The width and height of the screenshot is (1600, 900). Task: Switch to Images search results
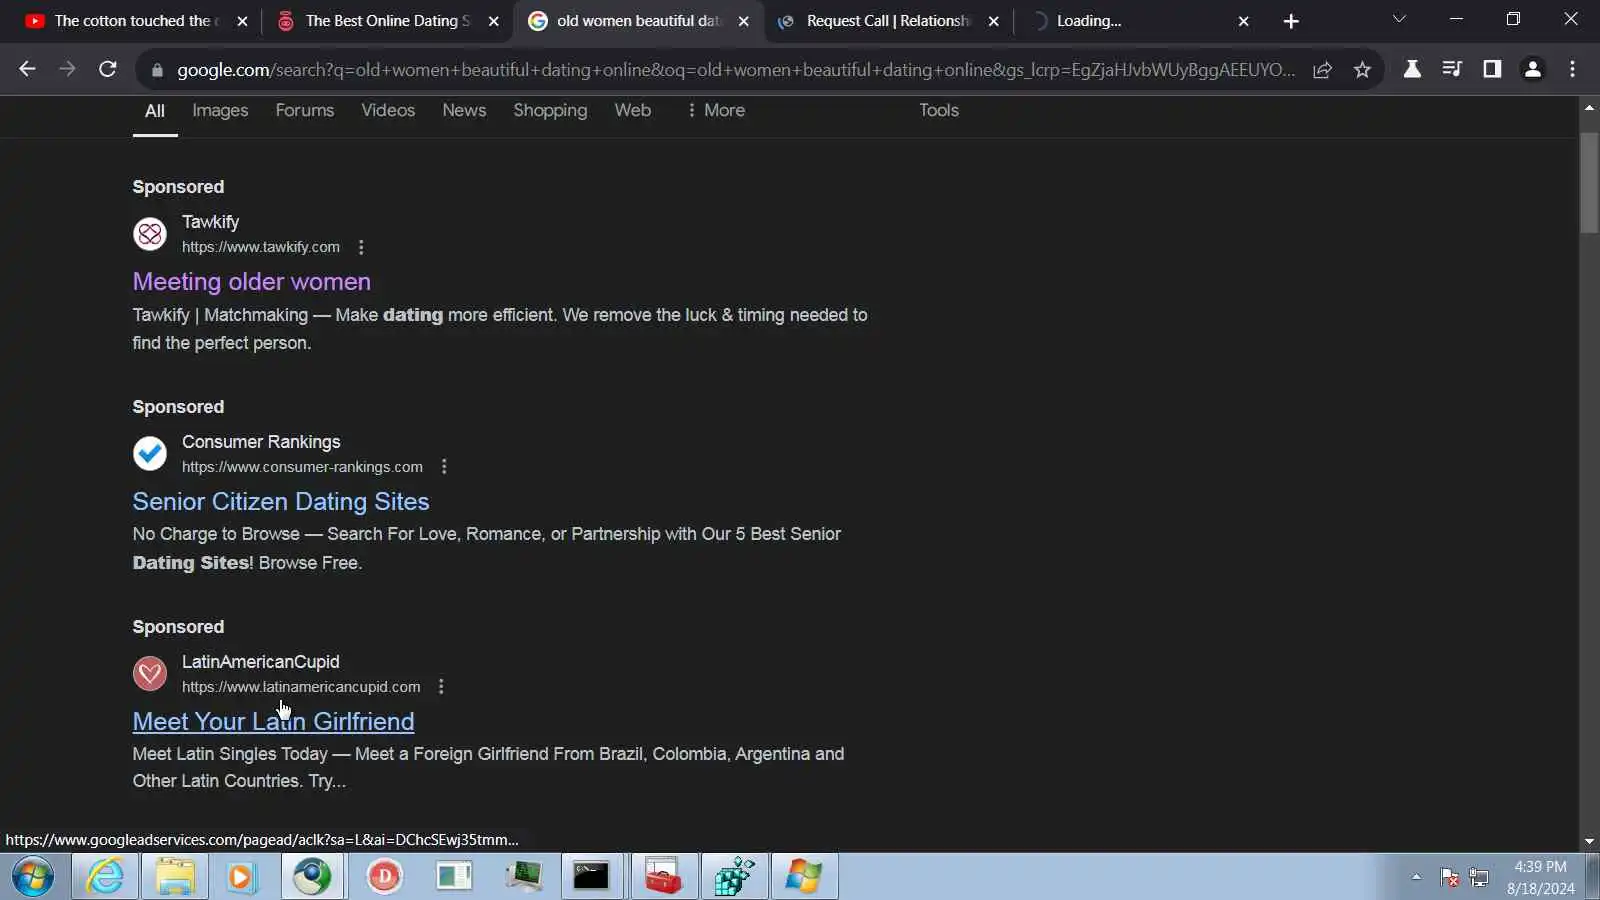(220, 110)
